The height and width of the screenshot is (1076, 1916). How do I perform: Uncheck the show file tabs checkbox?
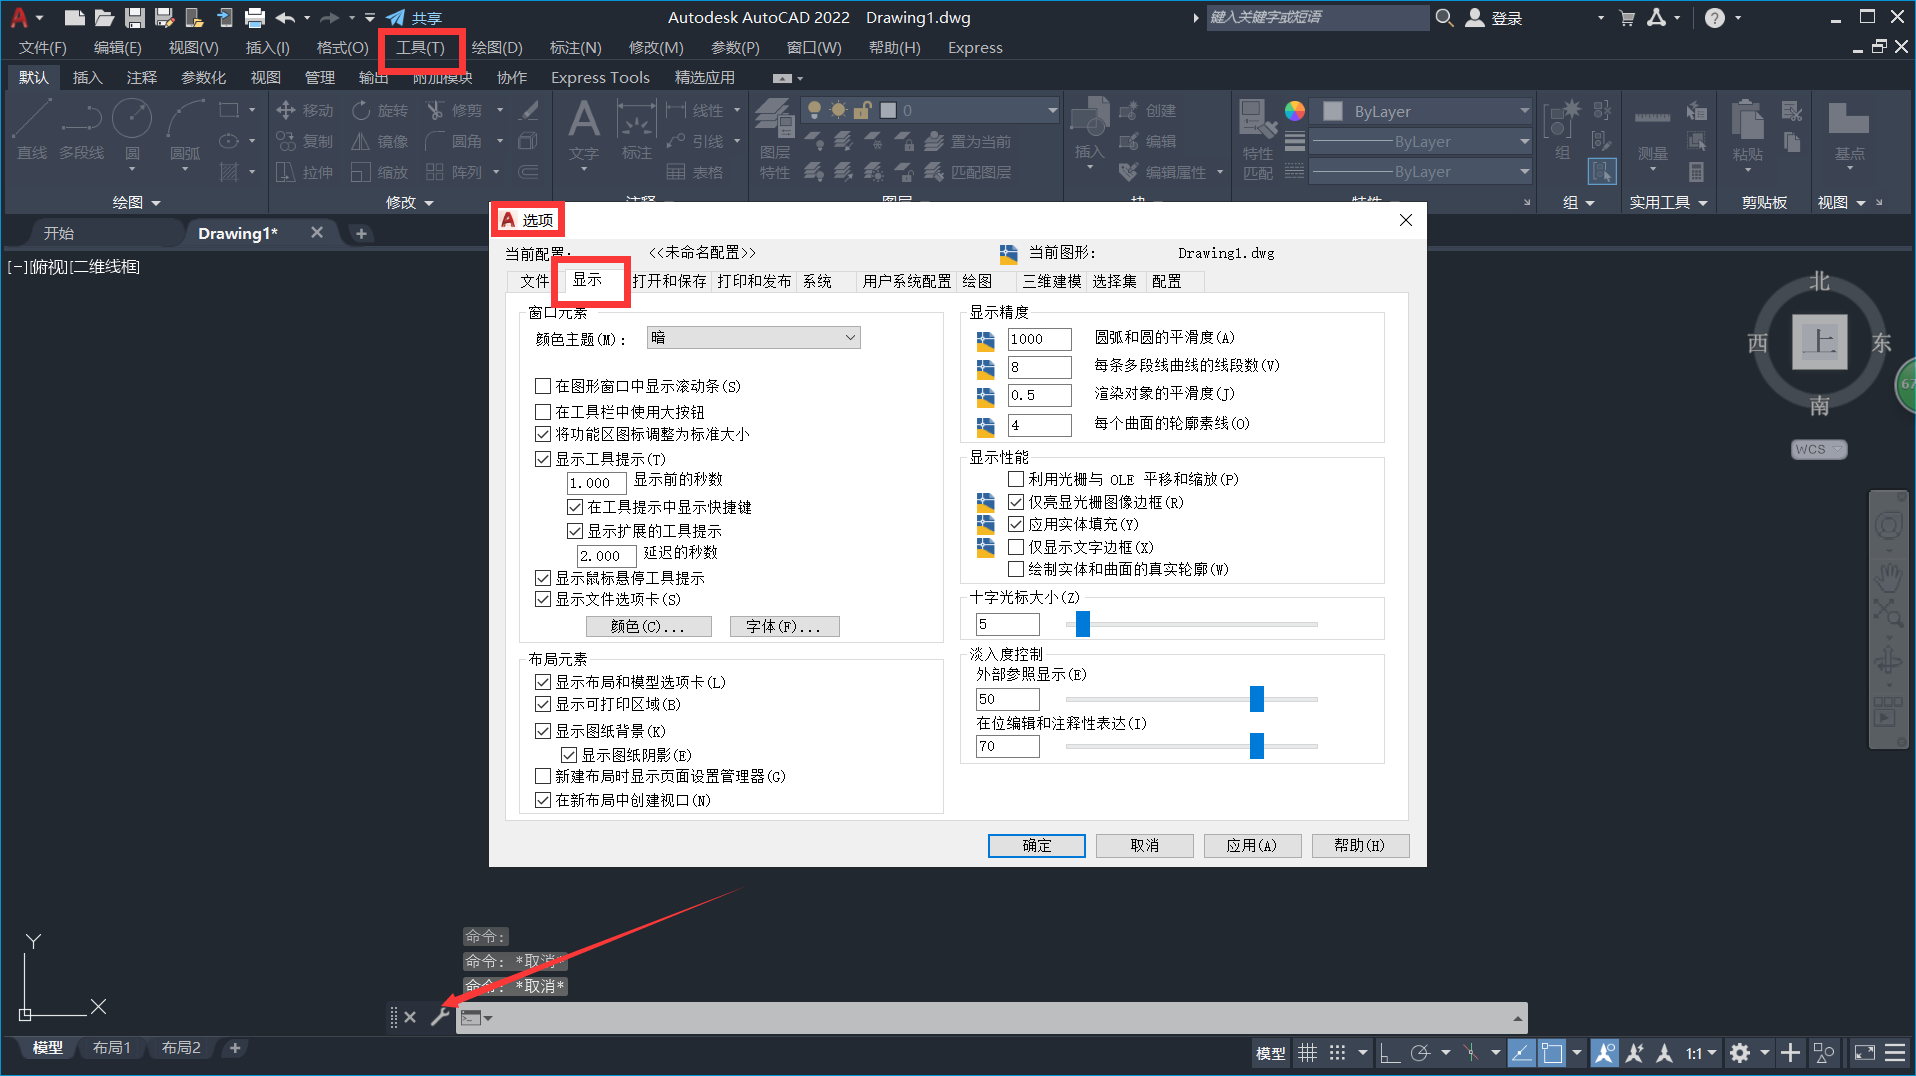(x=543, y=600)
